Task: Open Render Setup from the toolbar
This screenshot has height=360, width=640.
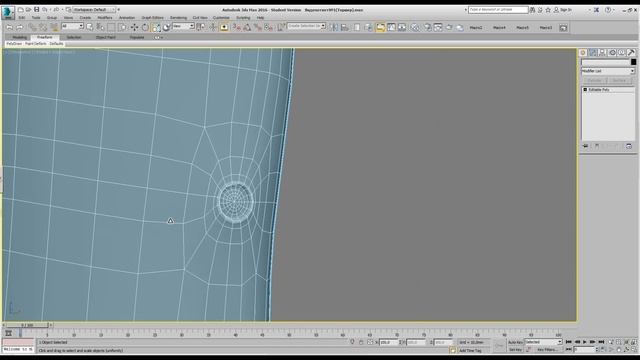Action: (x=427, y=27)
